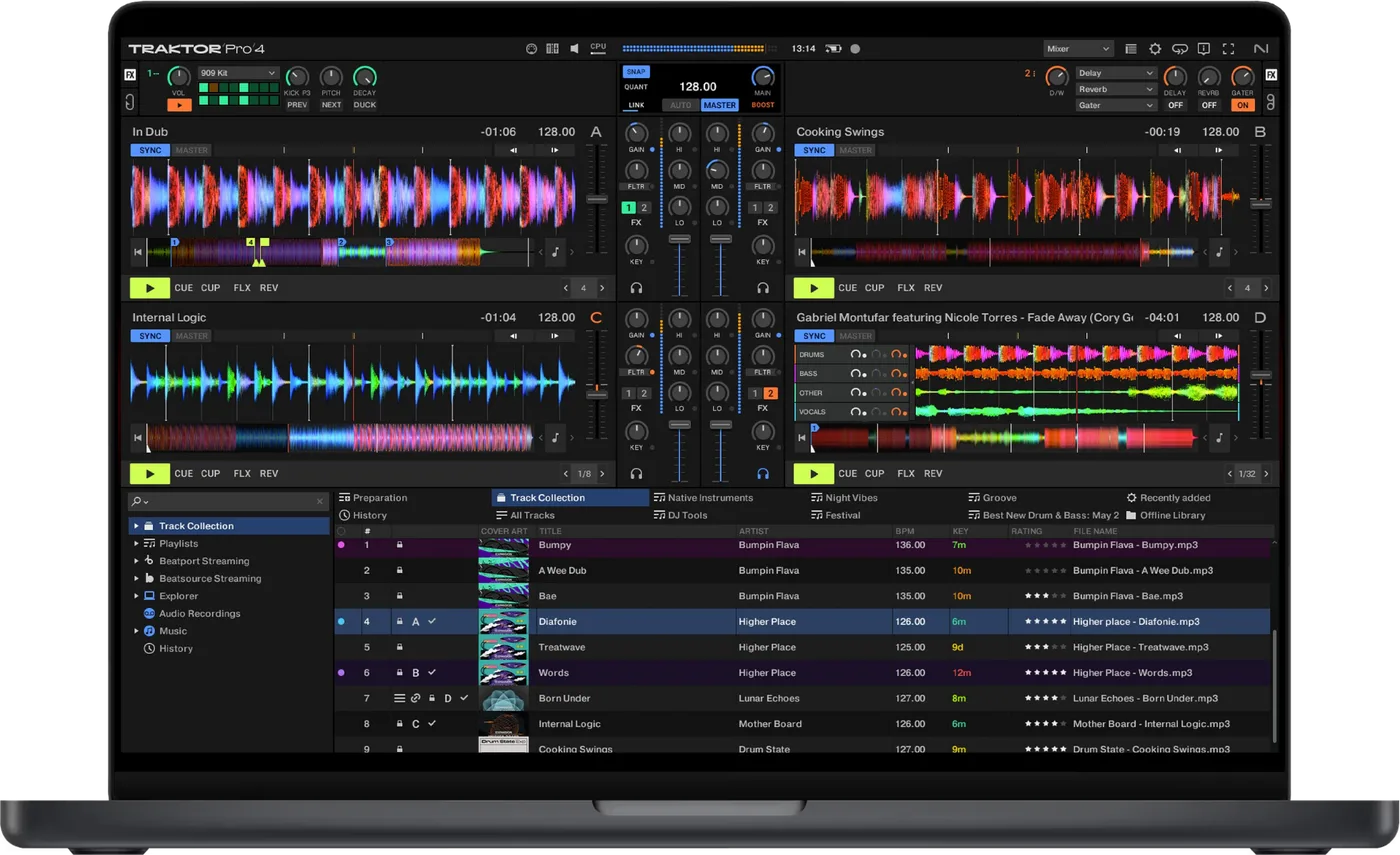Open the Mixer layout dropdown

1077,48
